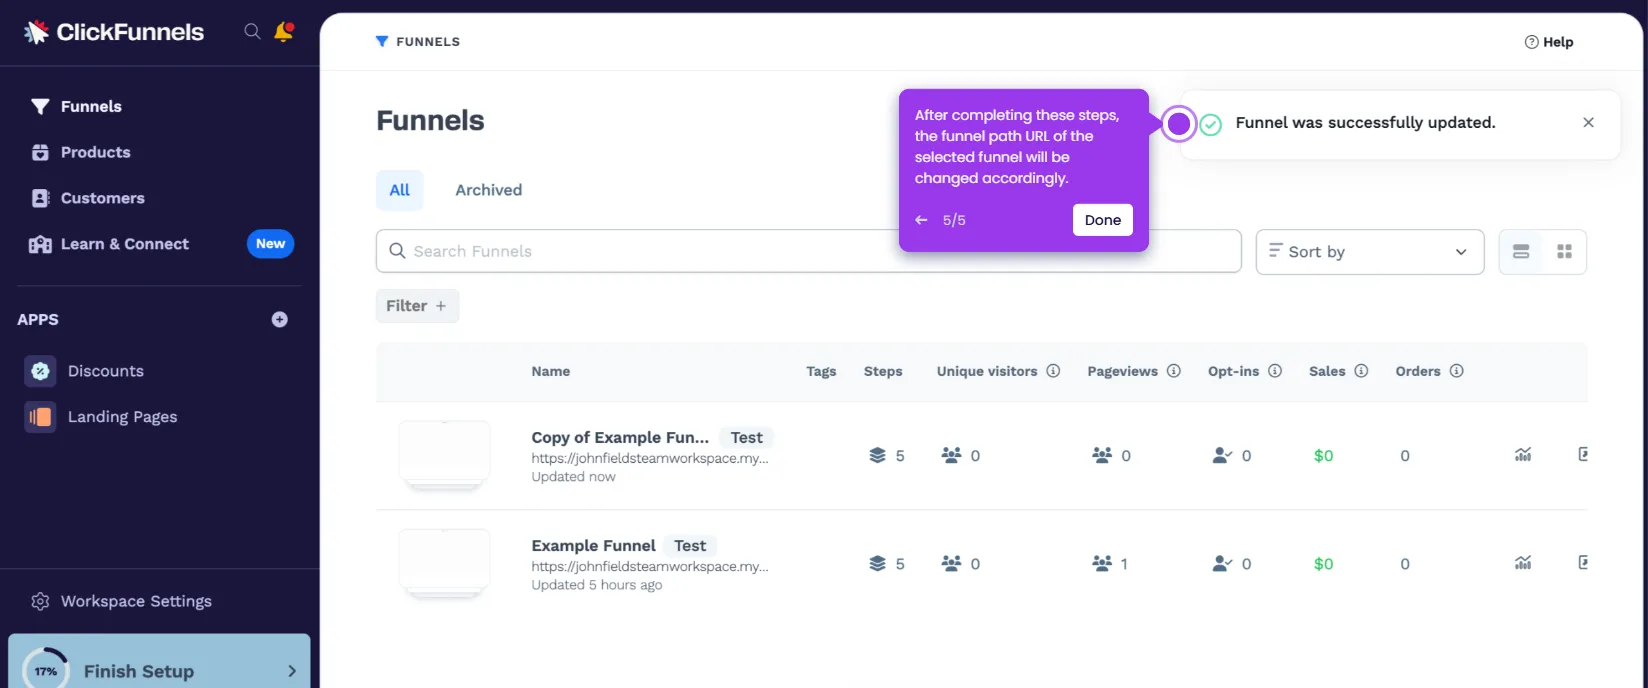
Task: Open the Help link
Action: [x=1549, y=42]
